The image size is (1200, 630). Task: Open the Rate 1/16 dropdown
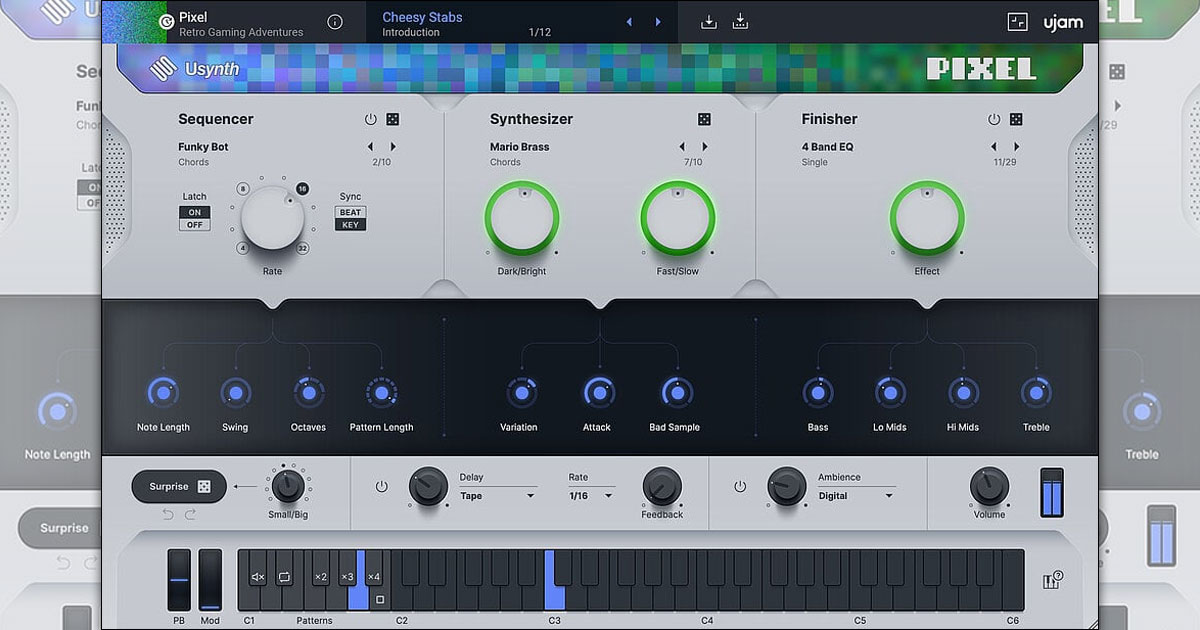[590, 496]
